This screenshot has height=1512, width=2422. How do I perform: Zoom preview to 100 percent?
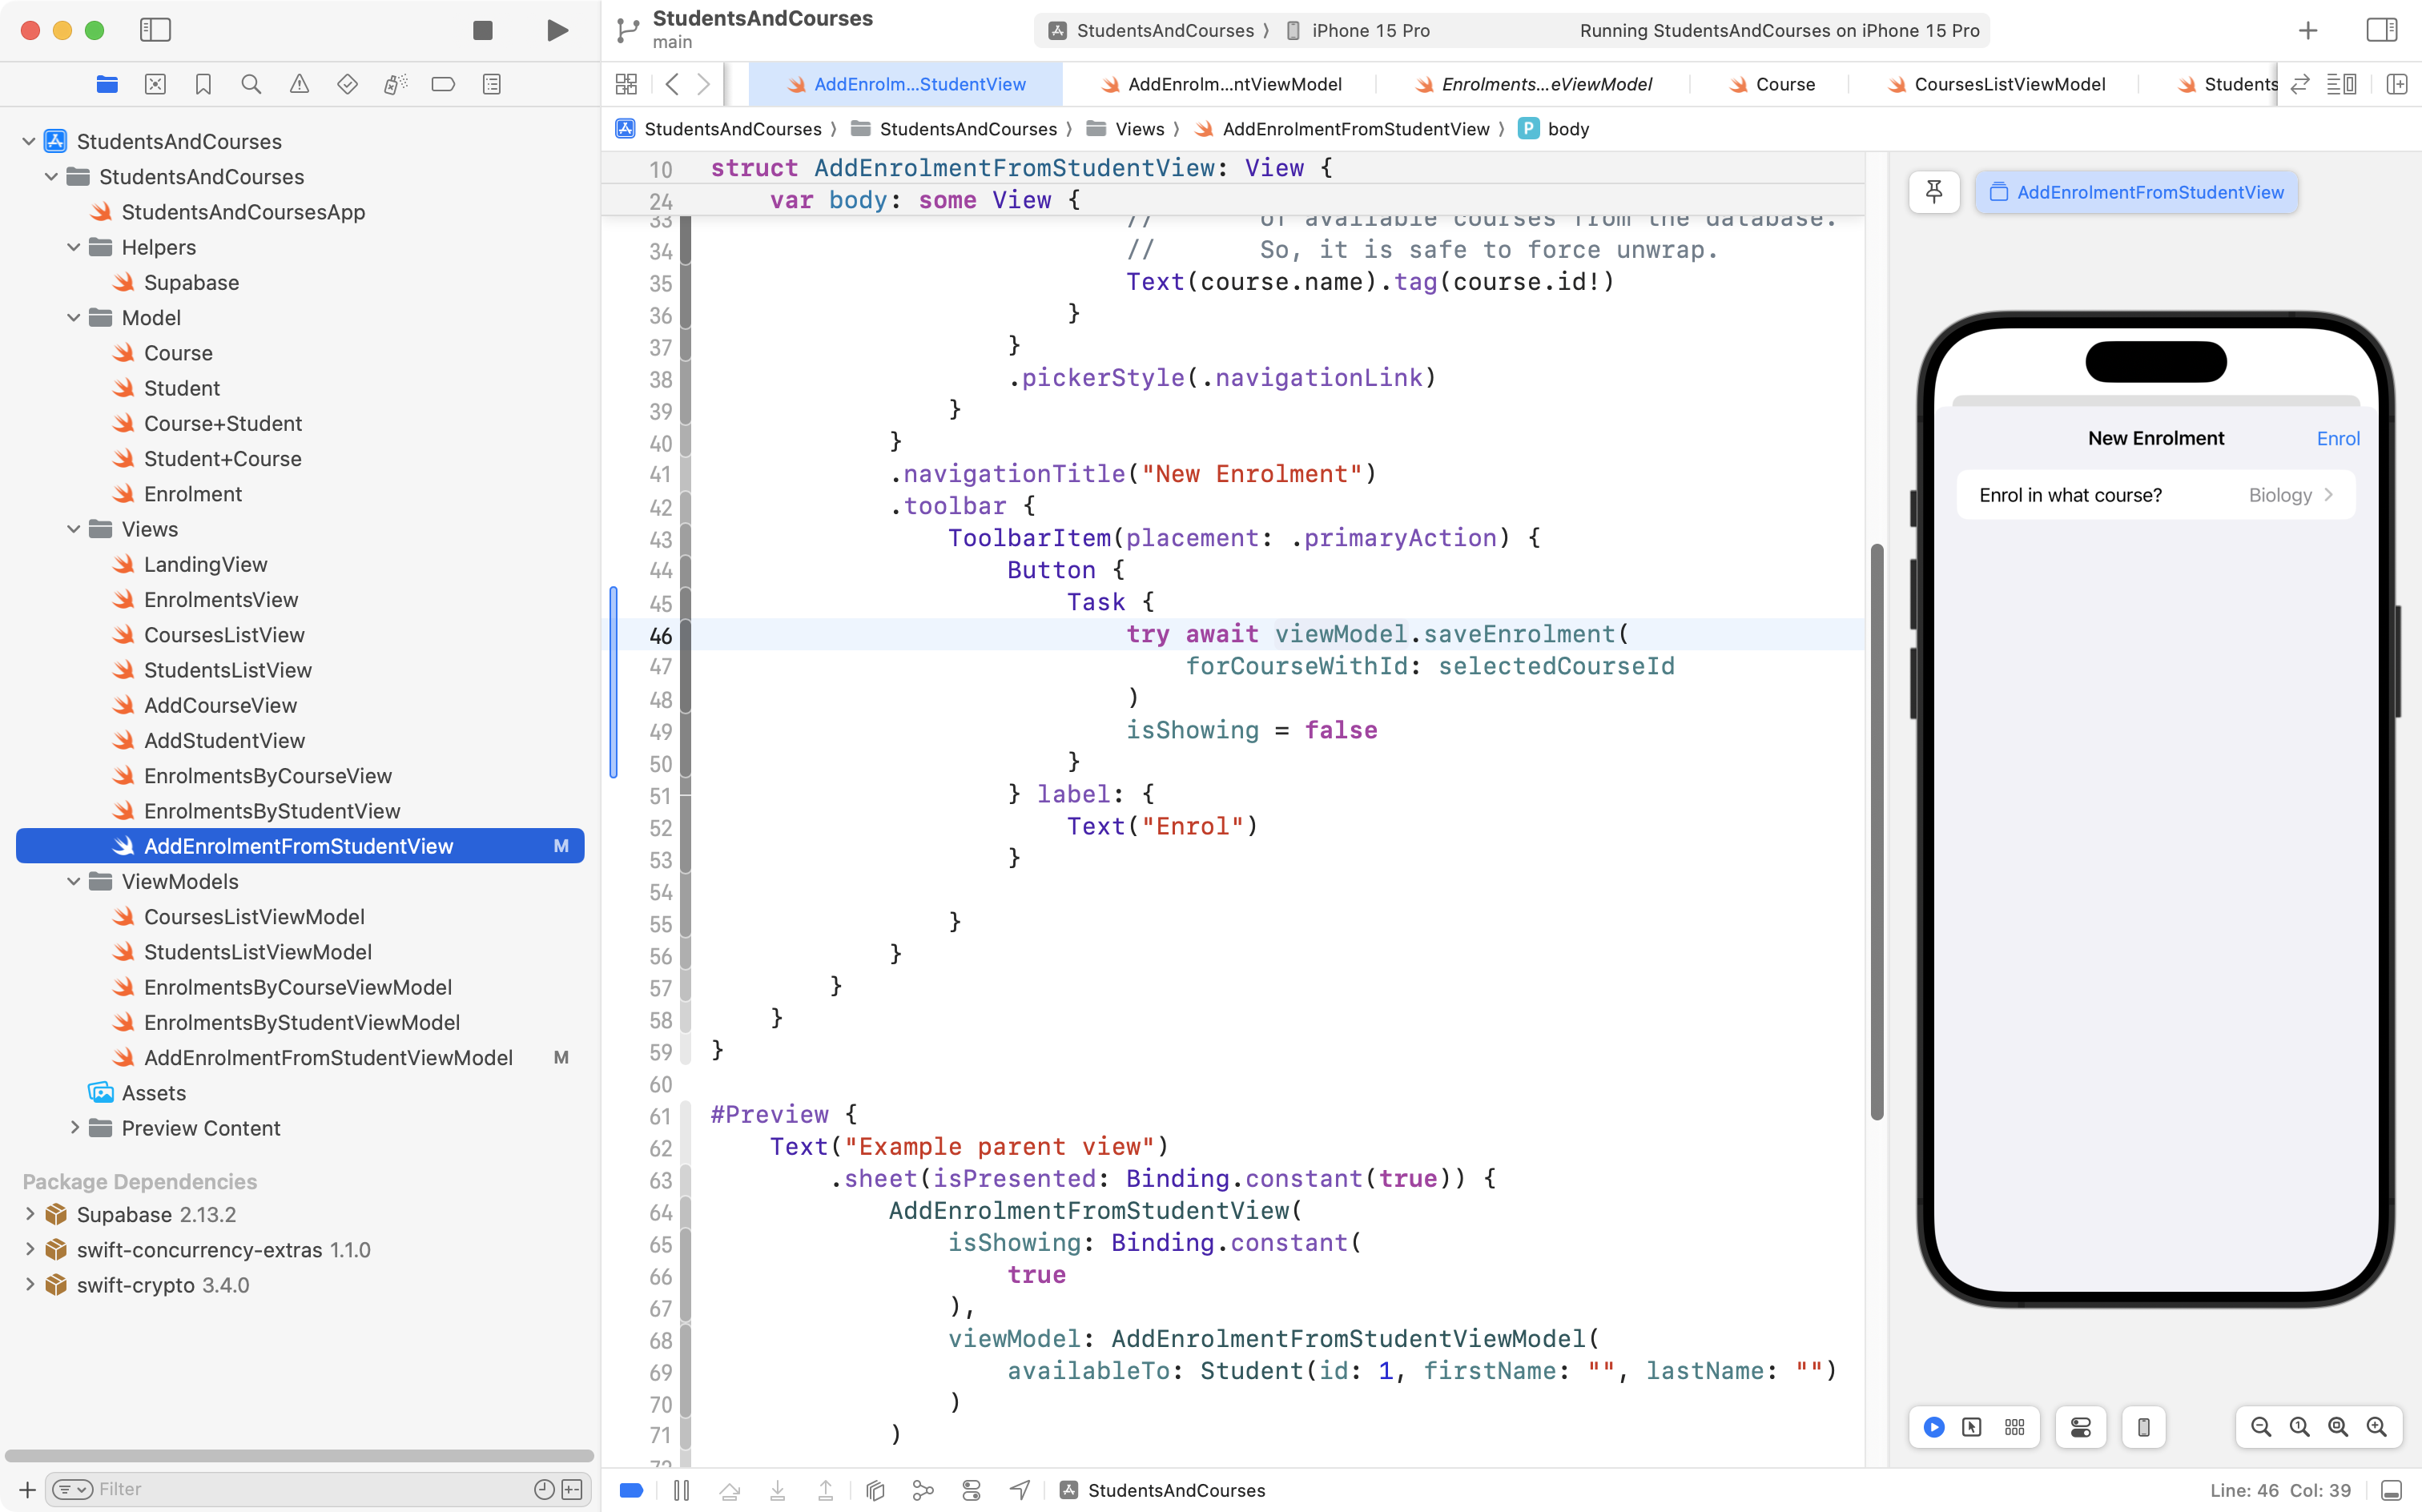(x=2298, y=1427)
